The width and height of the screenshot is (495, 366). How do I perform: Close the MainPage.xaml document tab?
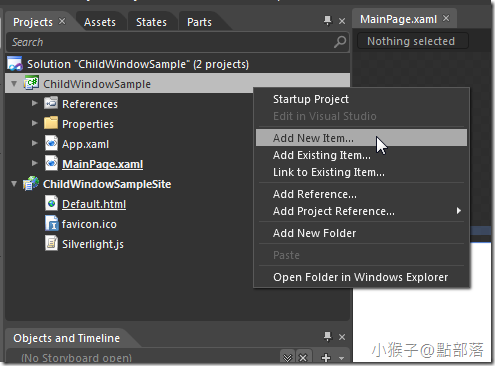coord(446,18)
